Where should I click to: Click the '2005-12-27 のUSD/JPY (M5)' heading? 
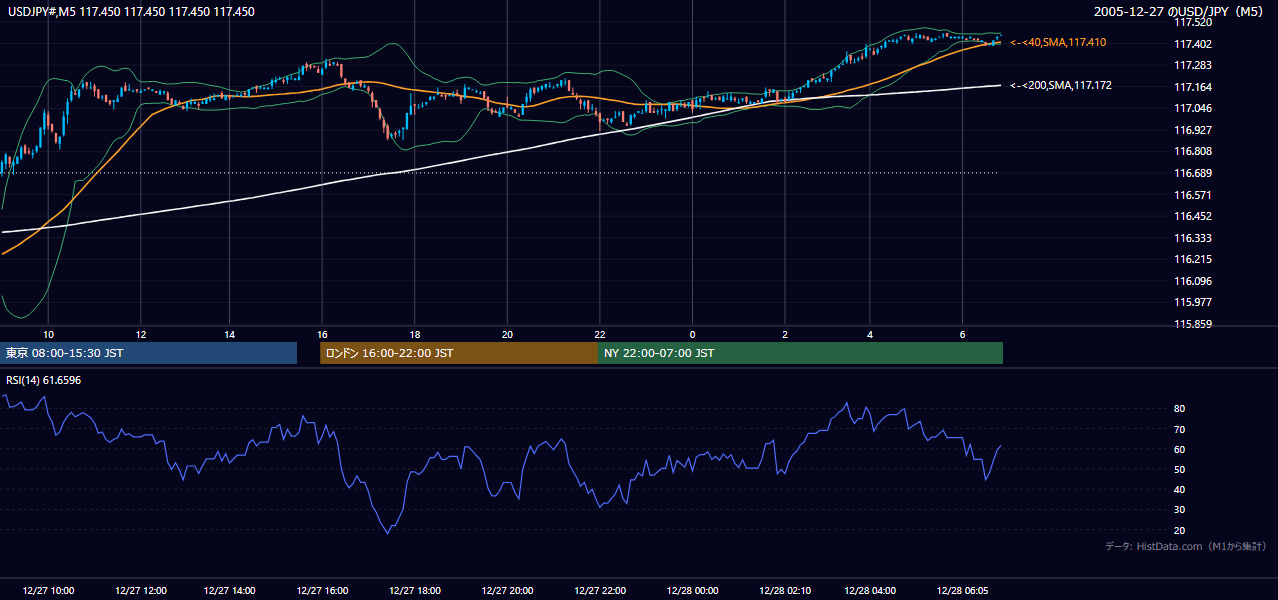[x=1181, y=12]
